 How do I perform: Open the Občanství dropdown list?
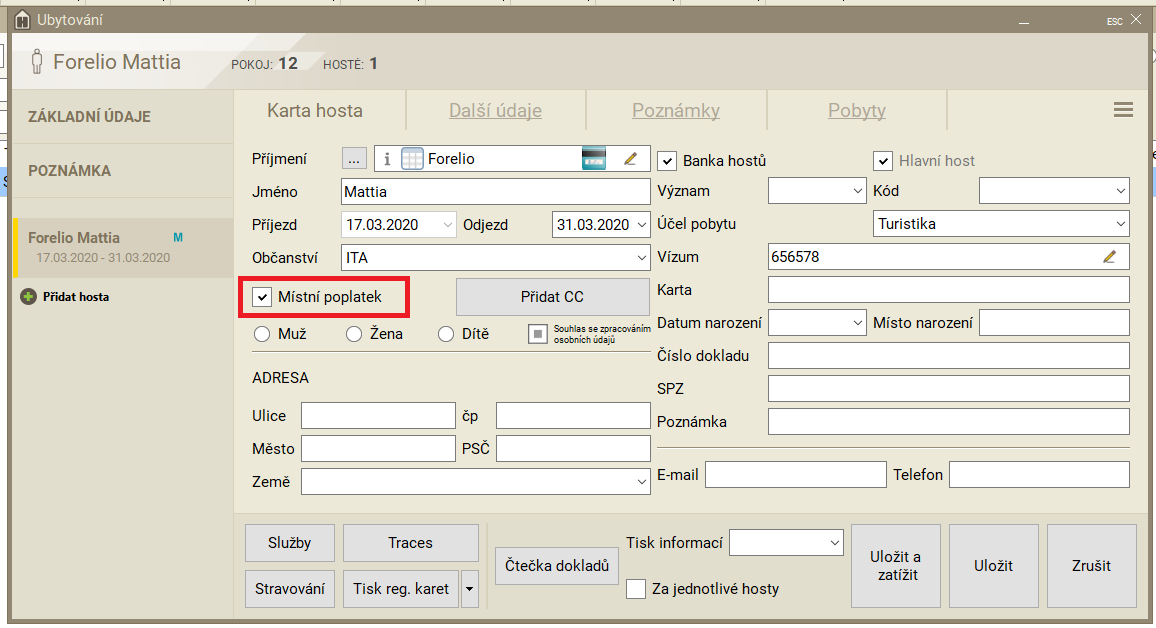click(640, 258)
